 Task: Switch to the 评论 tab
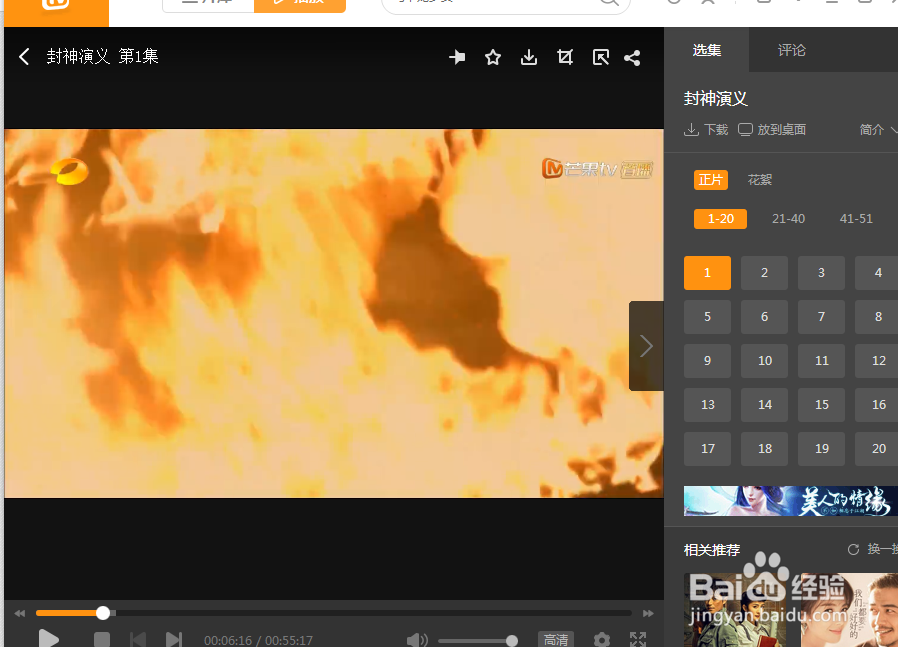coord(791,50)
